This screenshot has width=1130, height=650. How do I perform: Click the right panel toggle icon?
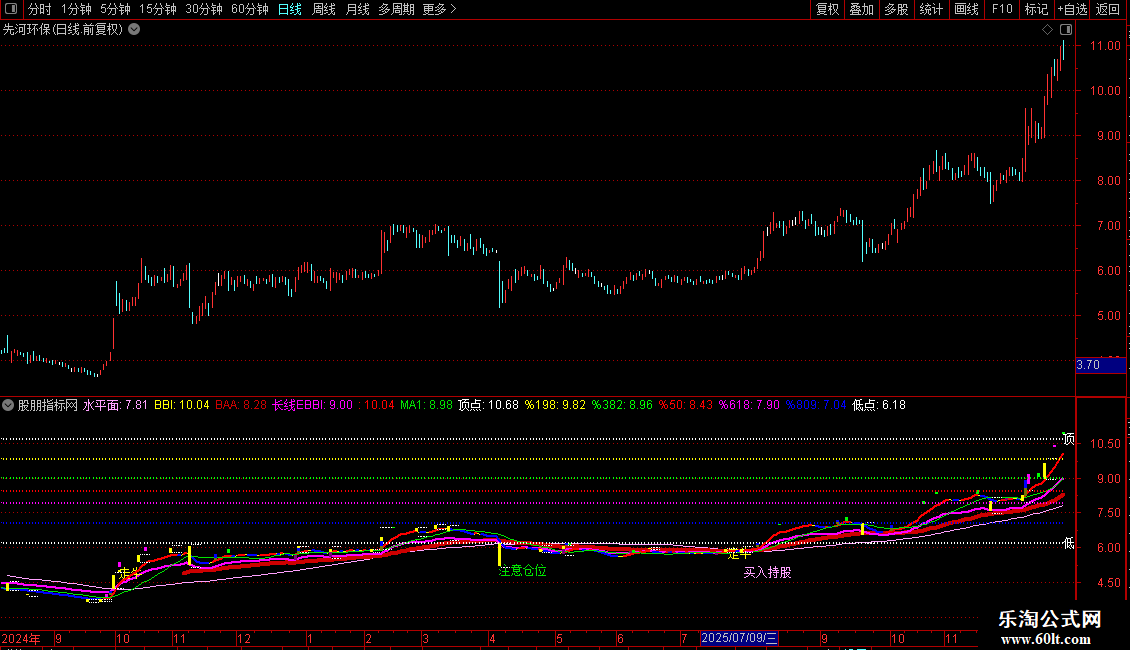[x=1066, y=30]
